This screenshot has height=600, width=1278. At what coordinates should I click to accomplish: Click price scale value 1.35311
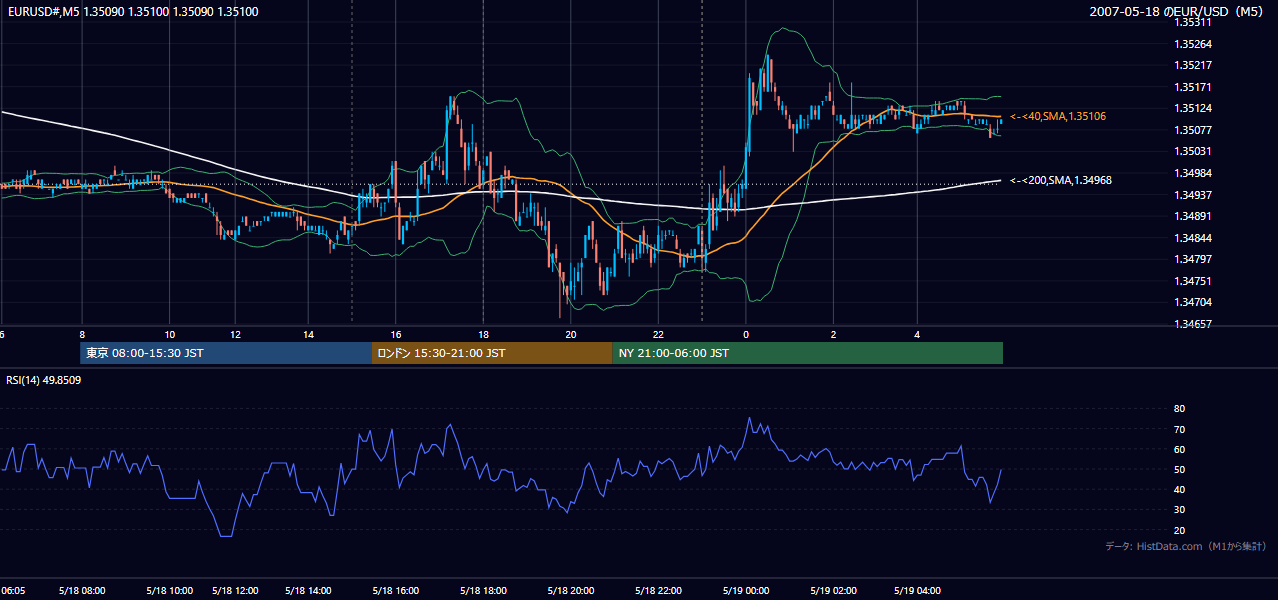(x=1193, y=22)
